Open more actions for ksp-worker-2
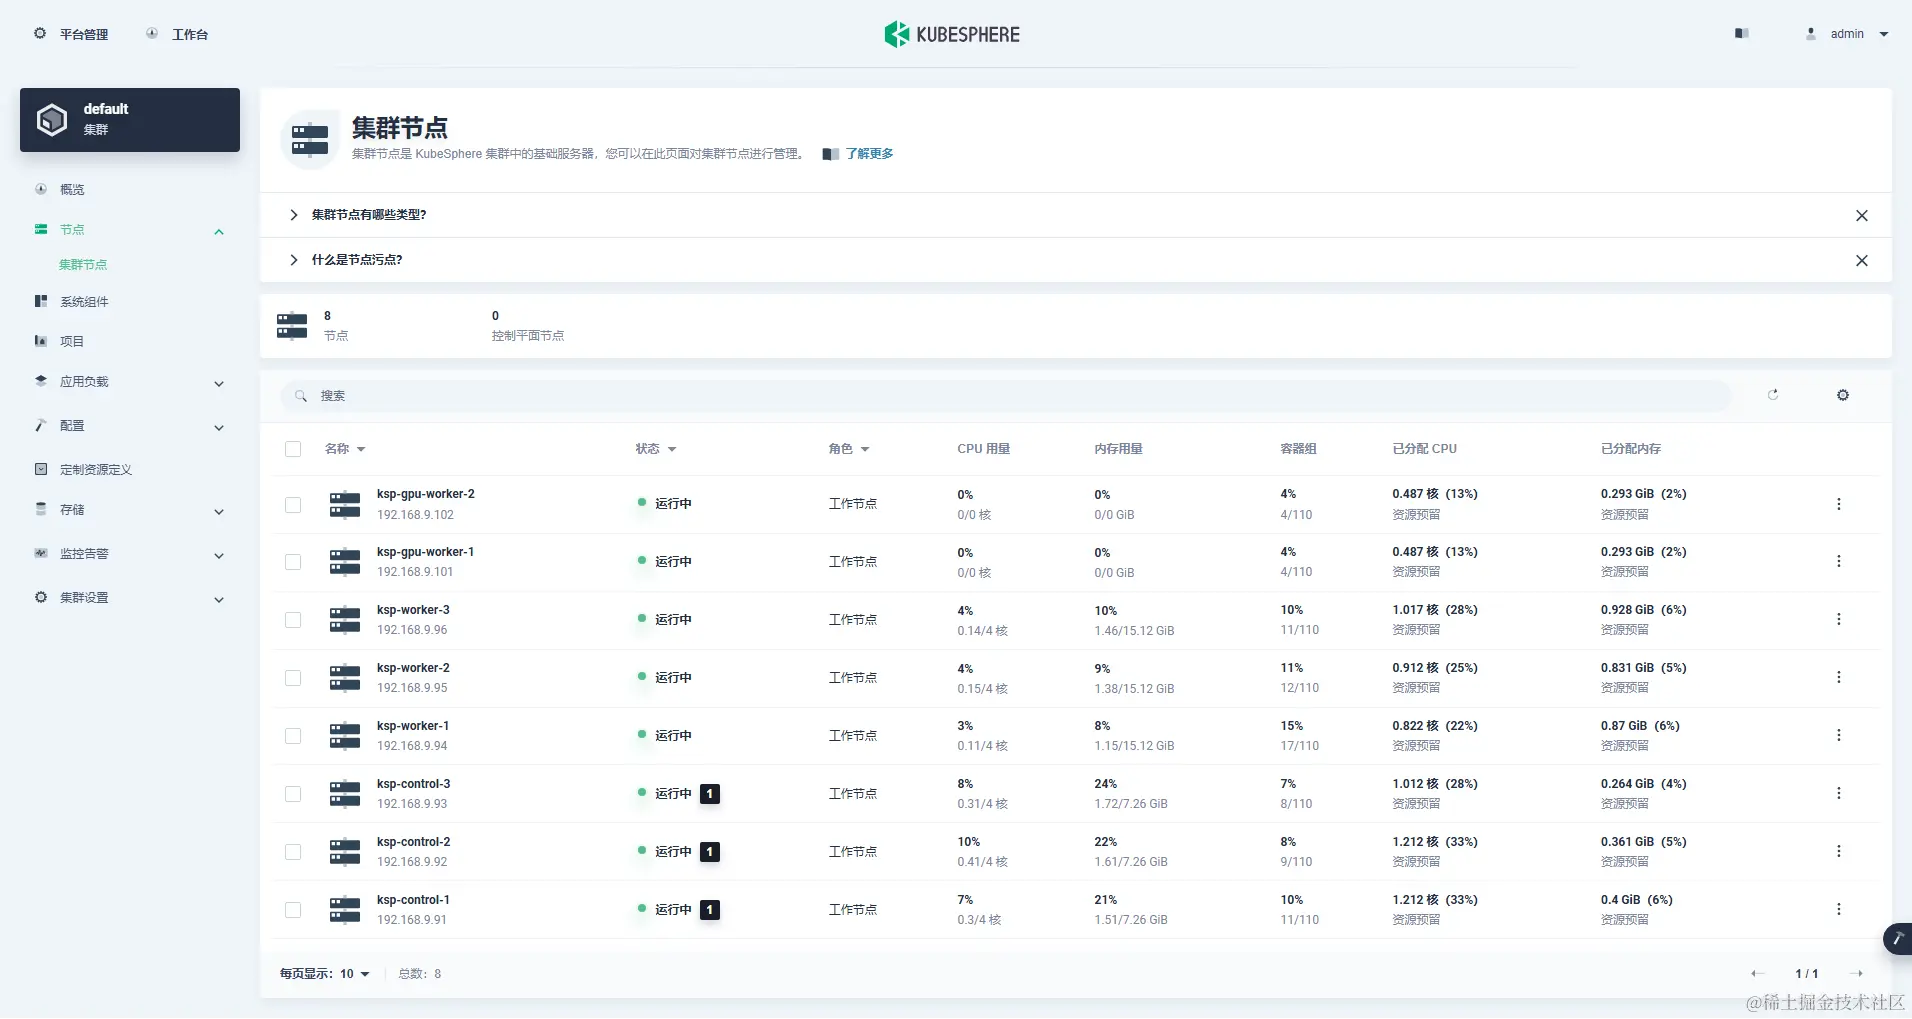Viewport: 1912px width, 1019px height. coord(1838,677)
